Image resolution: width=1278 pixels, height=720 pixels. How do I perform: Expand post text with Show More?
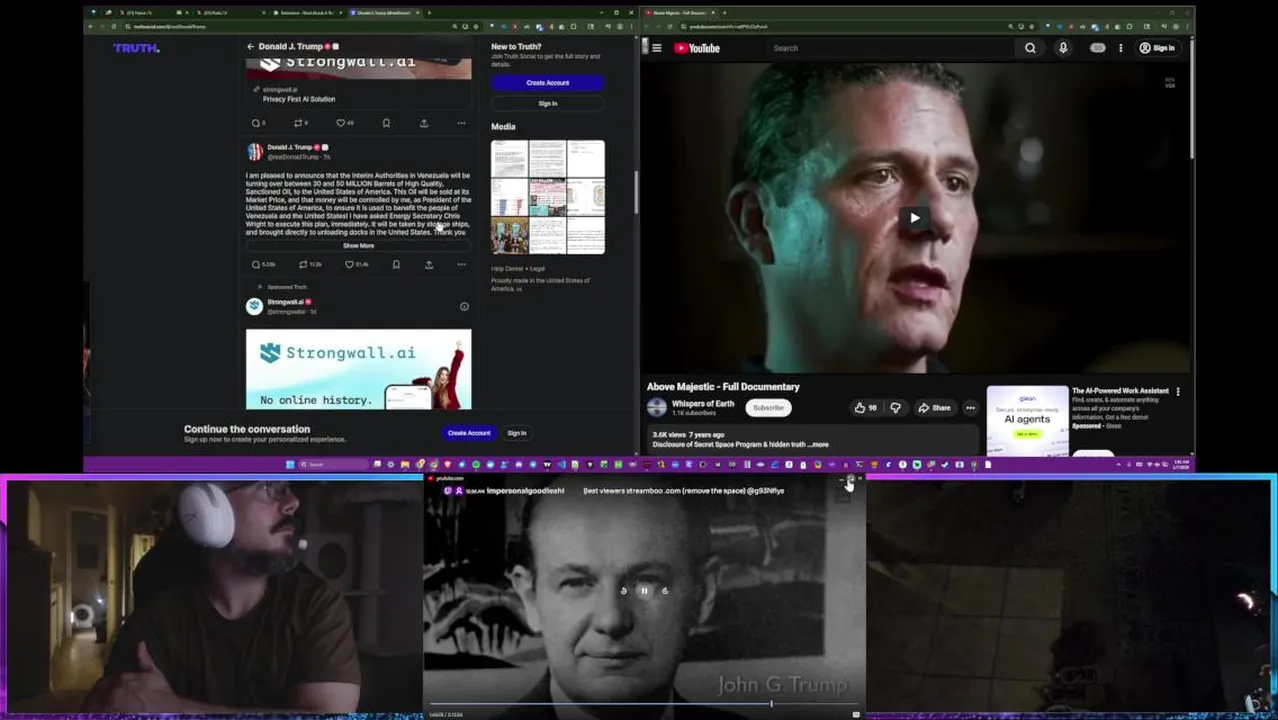(x=359, y=246)
